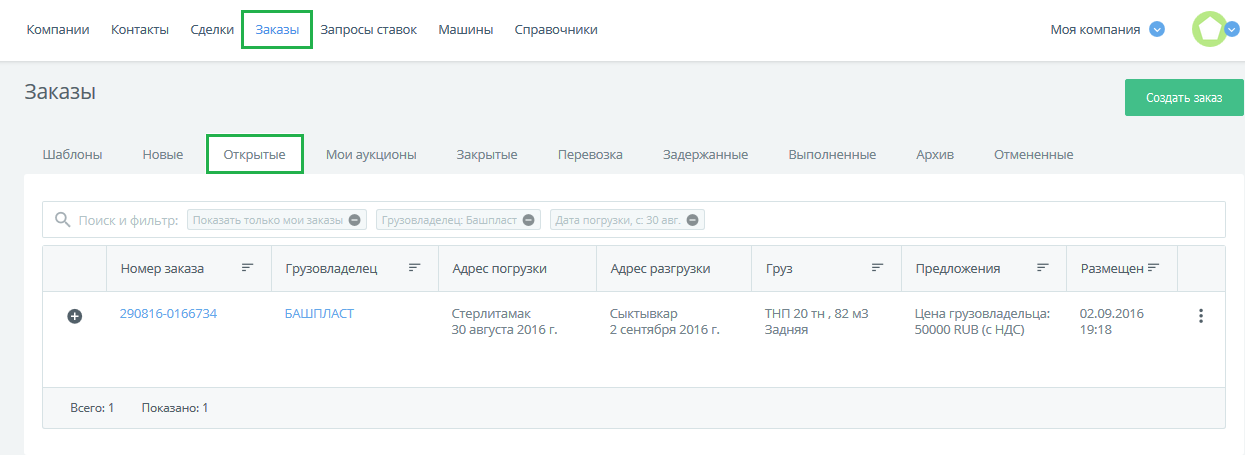Click Моя компания label
Viewport: 1245px width, 455px height.
click(x=1095, y=30)
